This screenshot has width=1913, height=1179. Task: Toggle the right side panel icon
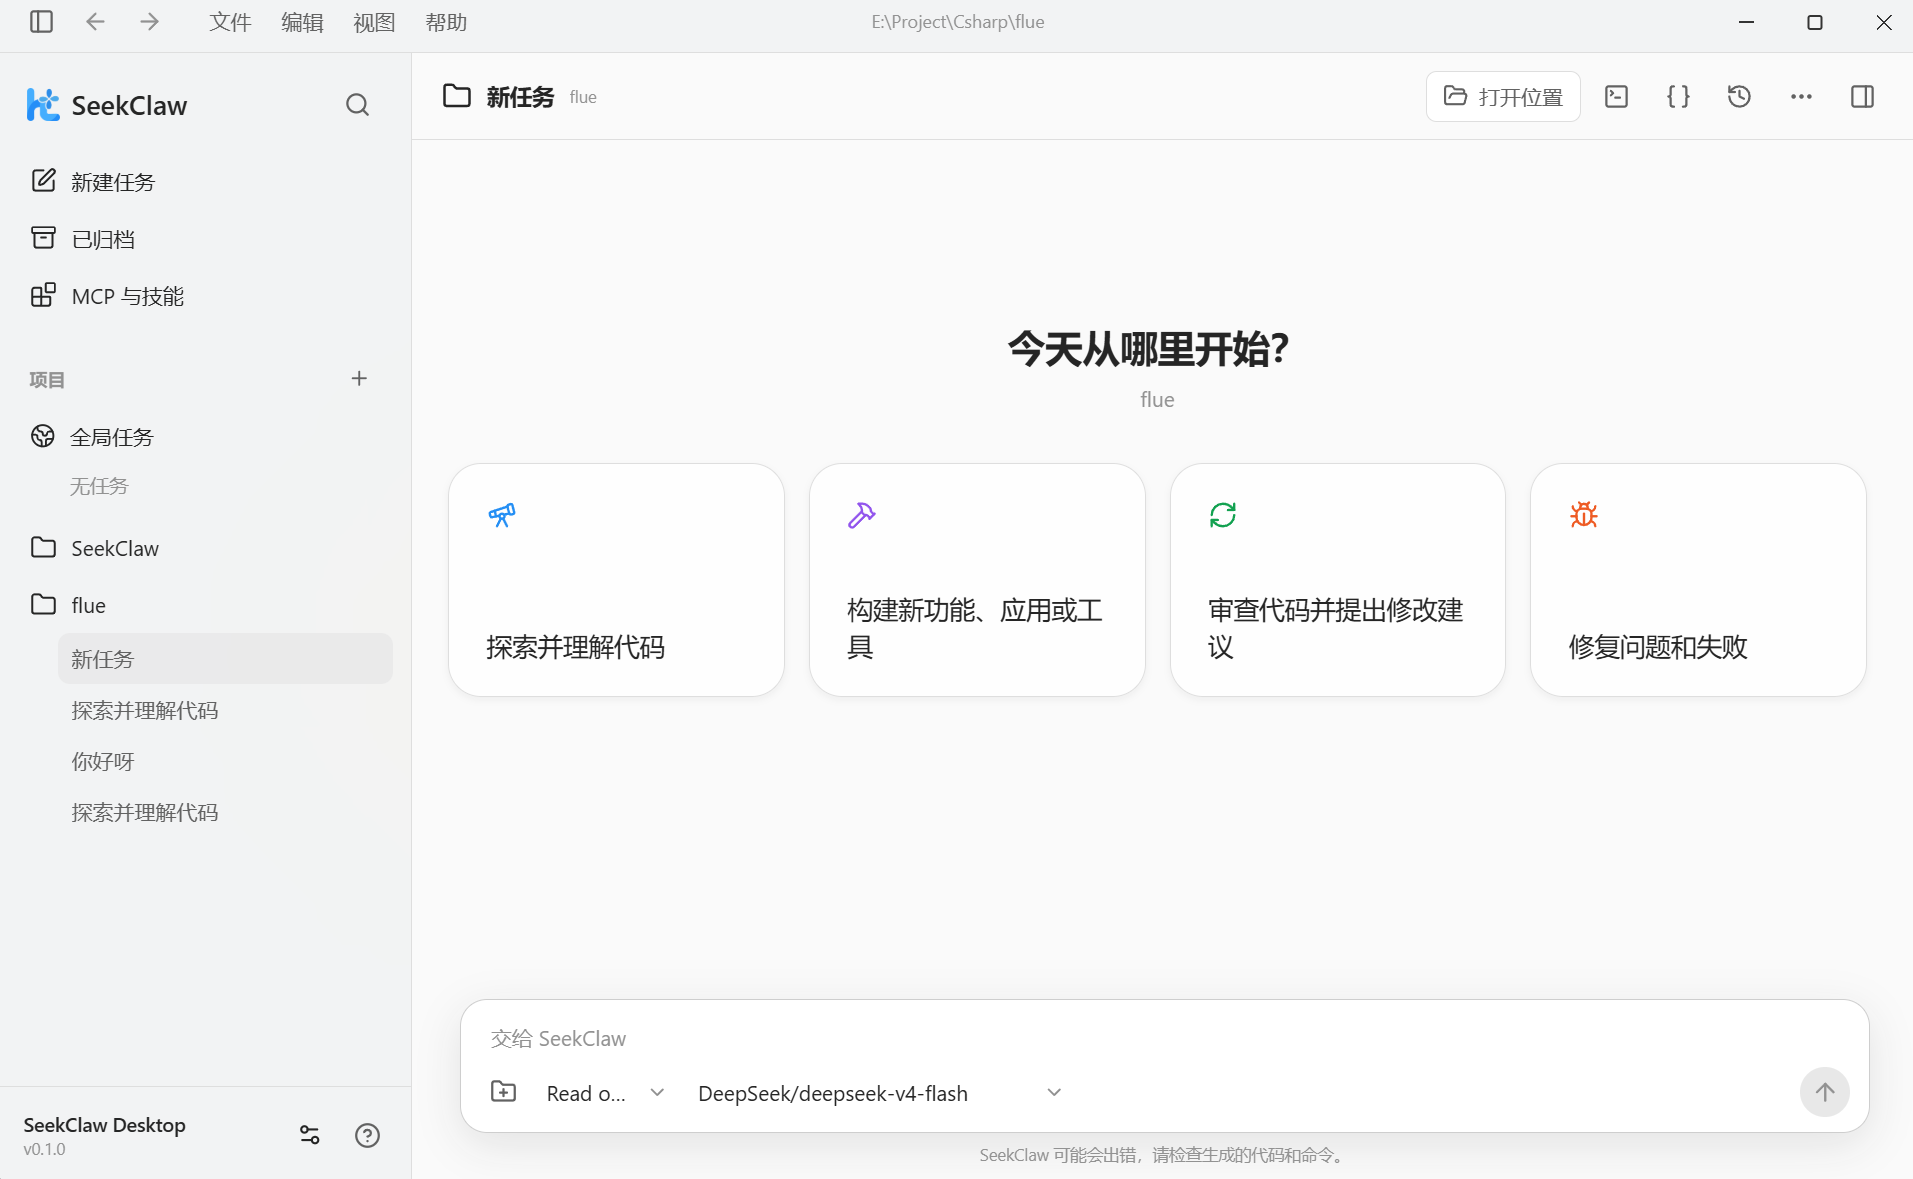coord(1862,97)
